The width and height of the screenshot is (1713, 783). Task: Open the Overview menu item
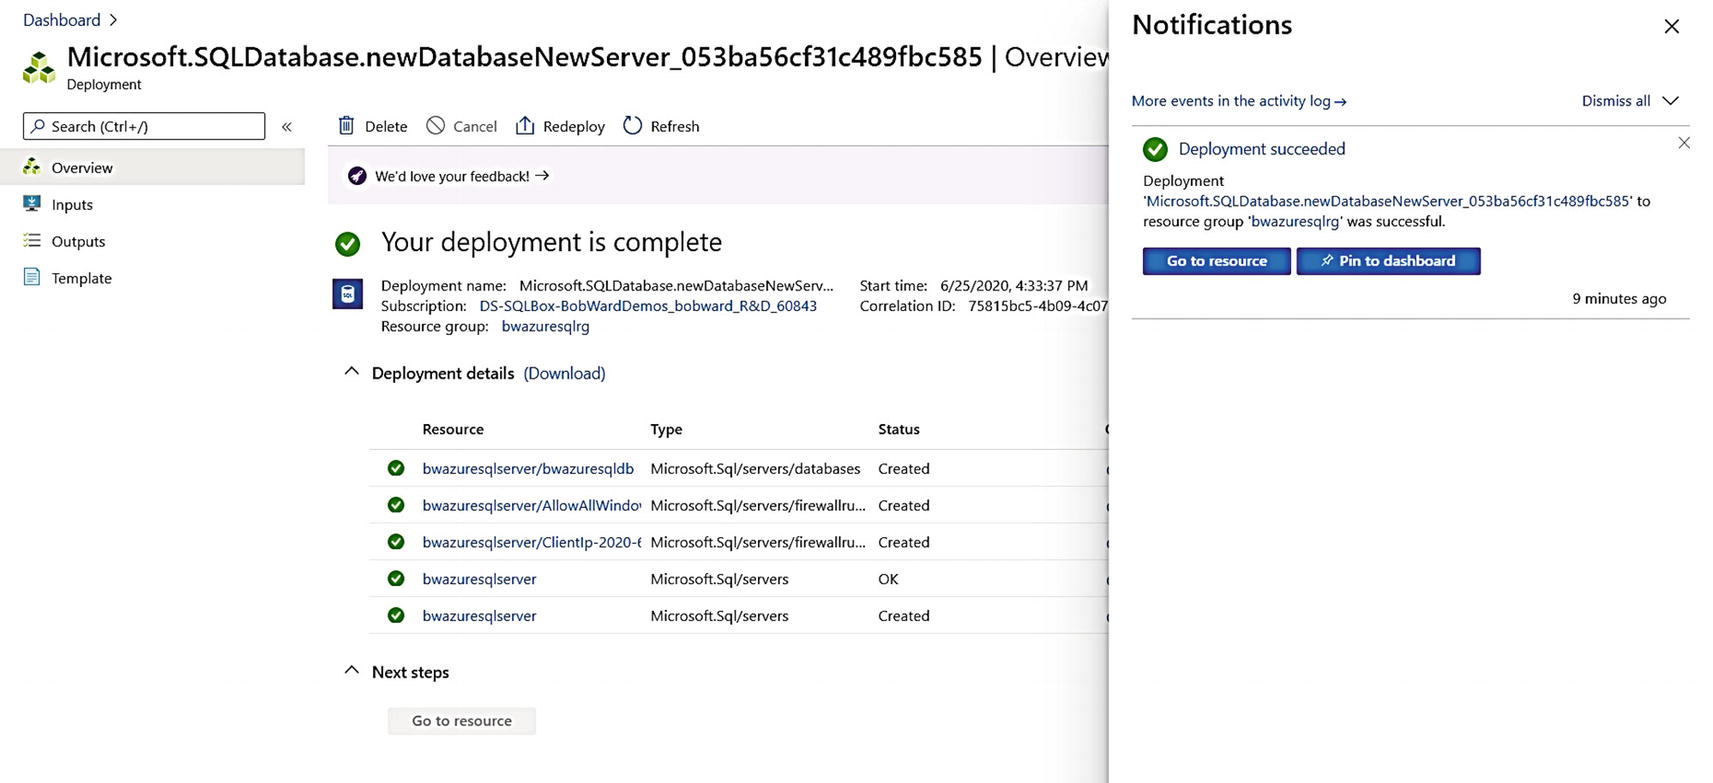point(152,167)
